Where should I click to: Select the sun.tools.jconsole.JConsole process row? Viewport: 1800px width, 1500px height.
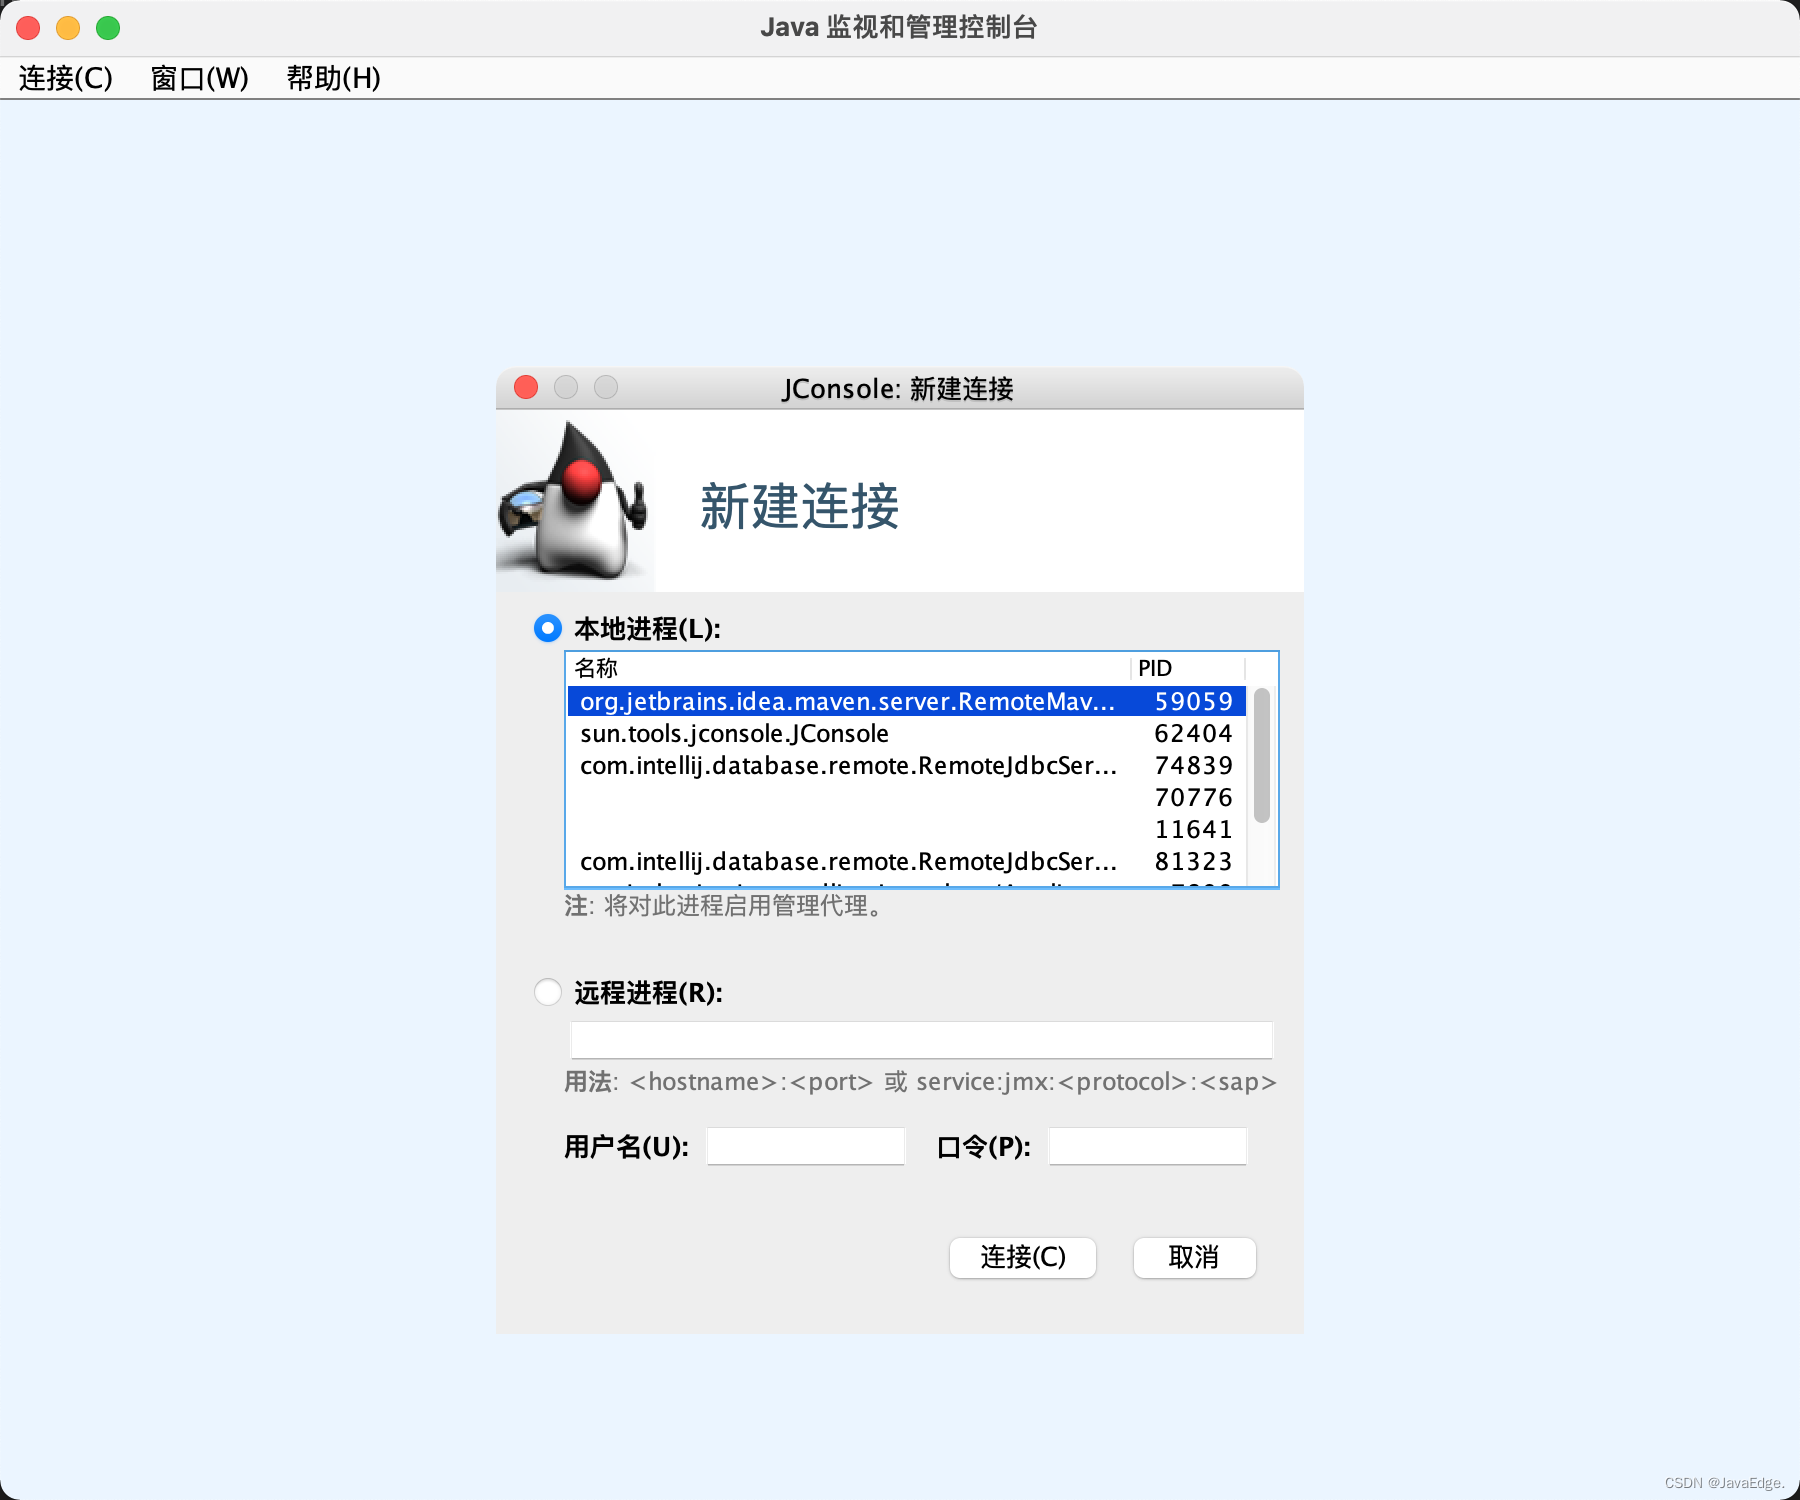click(x=907, y=733)
